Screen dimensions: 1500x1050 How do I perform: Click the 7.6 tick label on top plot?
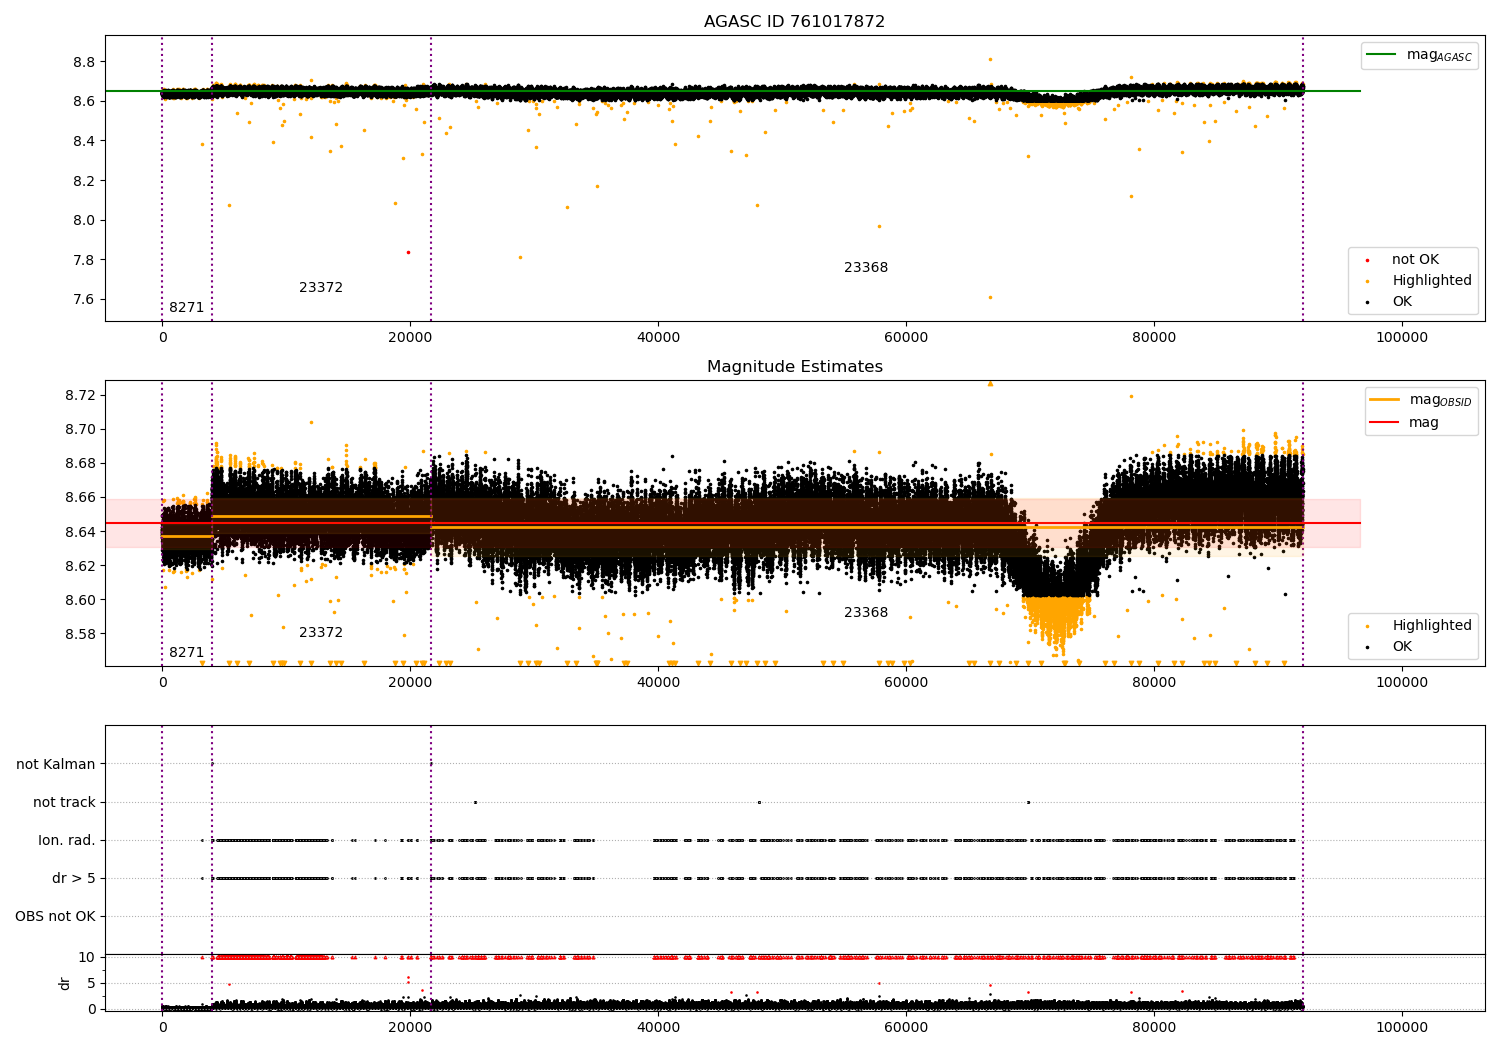point(84,299)
